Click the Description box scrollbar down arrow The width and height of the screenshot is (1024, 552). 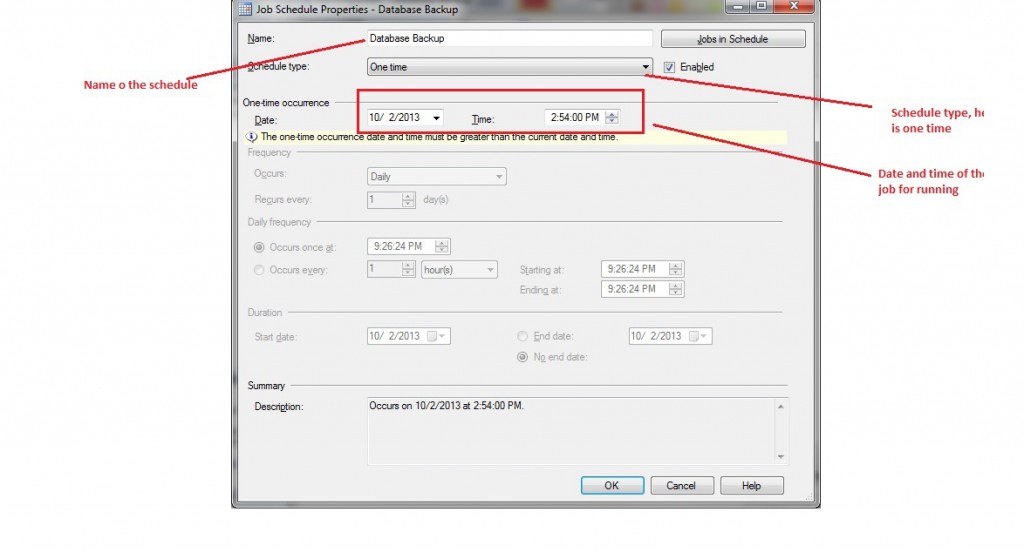pos(781,456)
